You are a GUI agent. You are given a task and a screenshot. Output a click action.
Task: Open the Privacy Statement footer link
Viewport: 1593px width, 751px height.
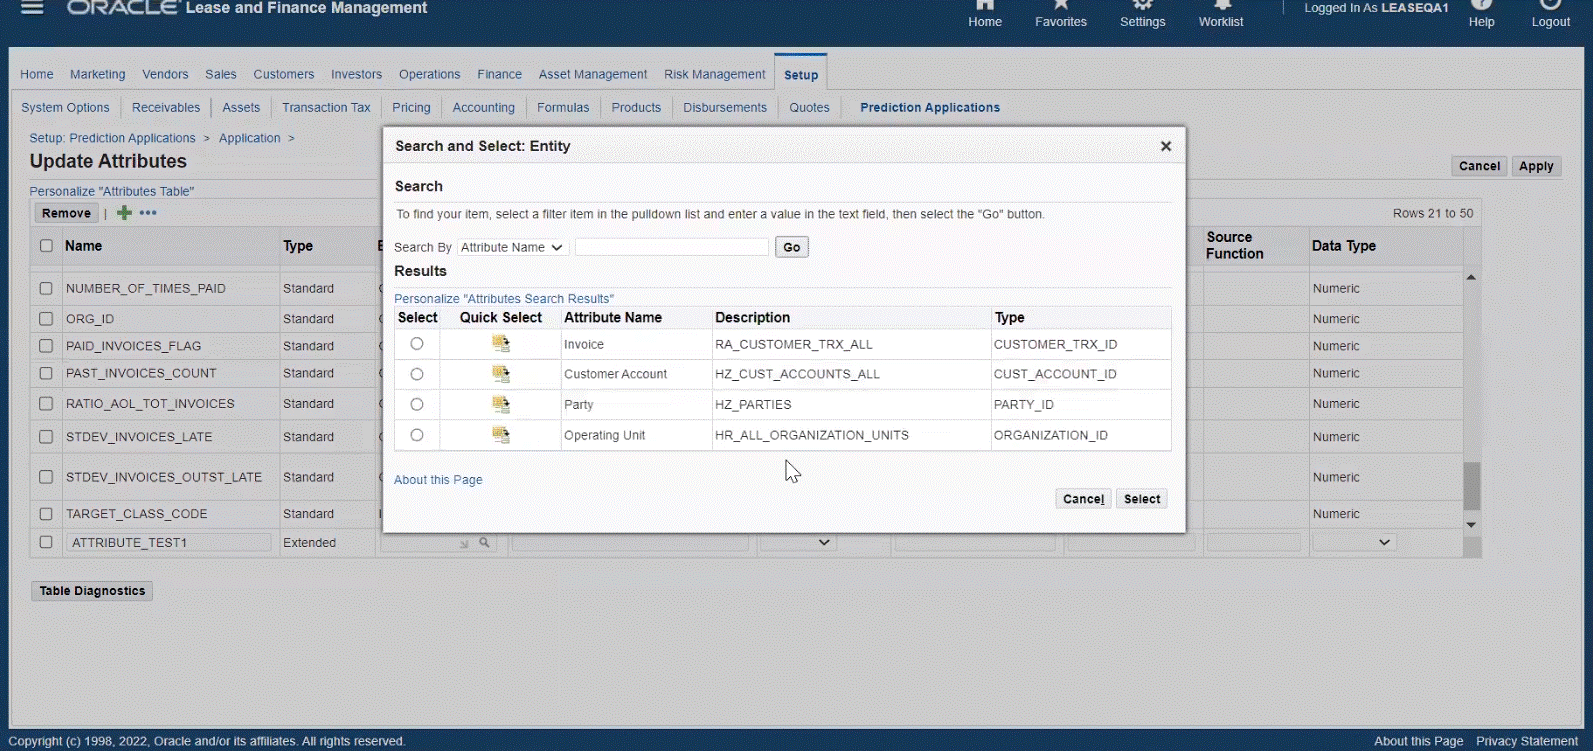(x=1527, y=741)
